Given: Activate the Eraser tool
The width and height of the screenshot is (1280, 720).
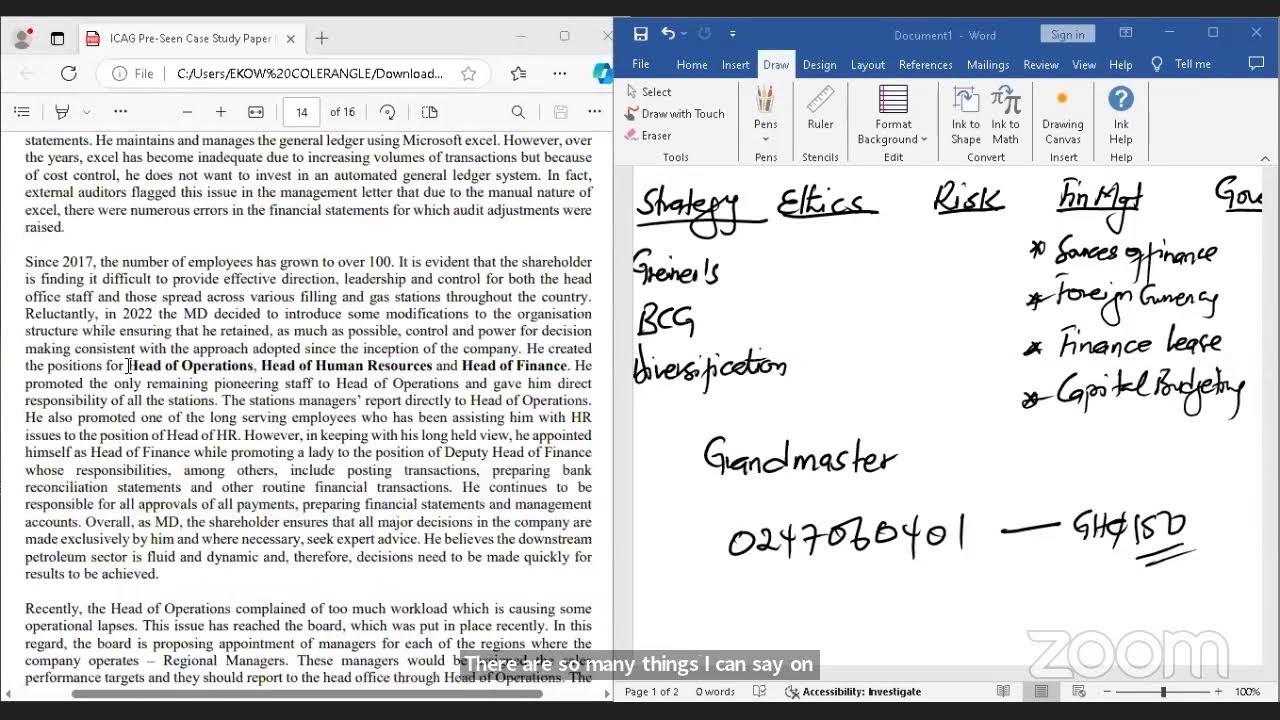Looking at the screenshot, I should (x=648, y=136).
